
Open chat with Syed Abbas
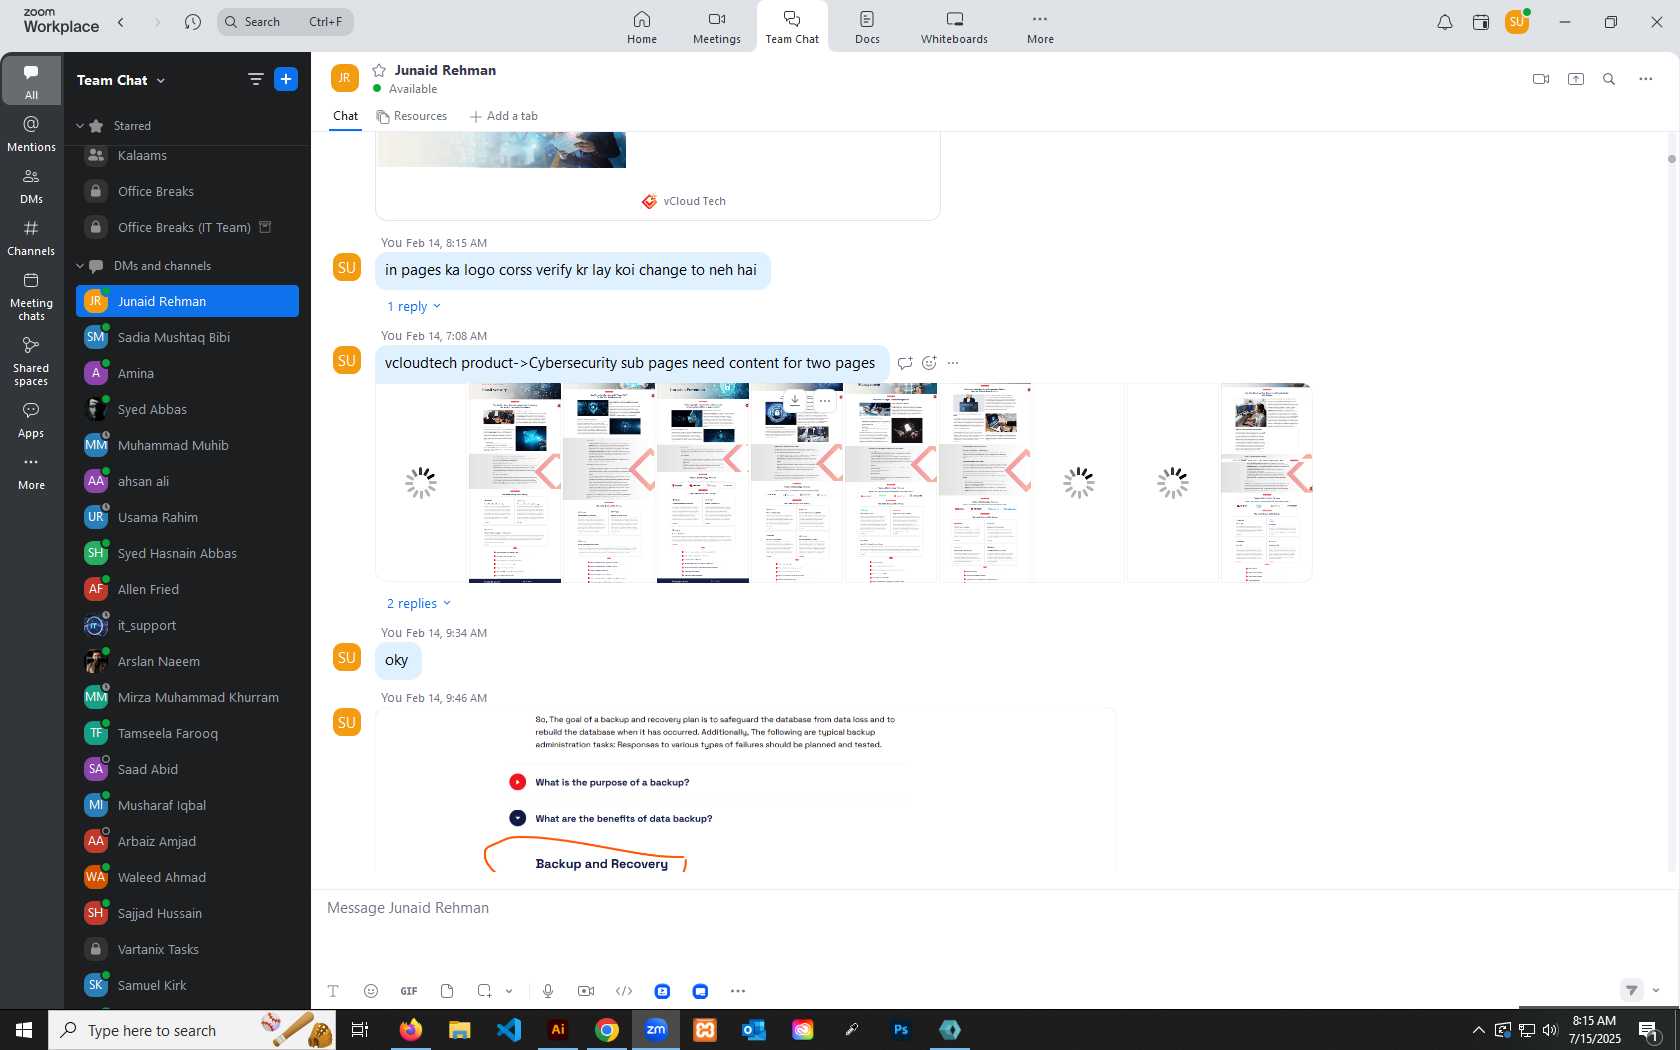[187, 409]
